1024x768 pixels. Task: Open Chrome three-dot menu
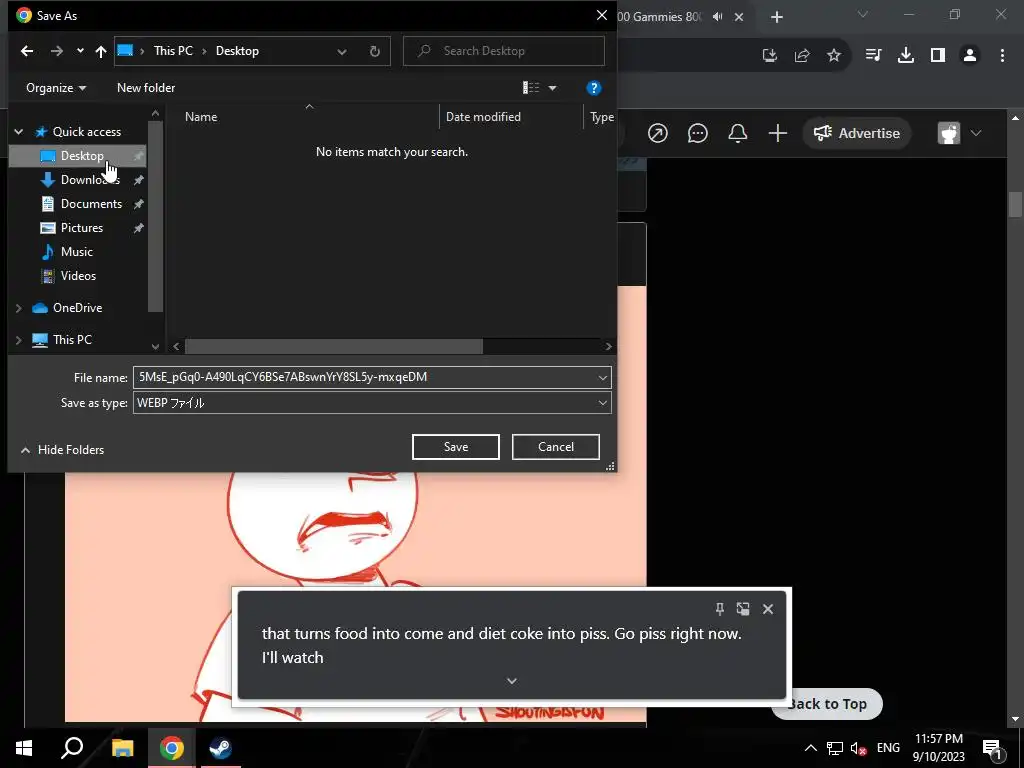(1002, 56)
